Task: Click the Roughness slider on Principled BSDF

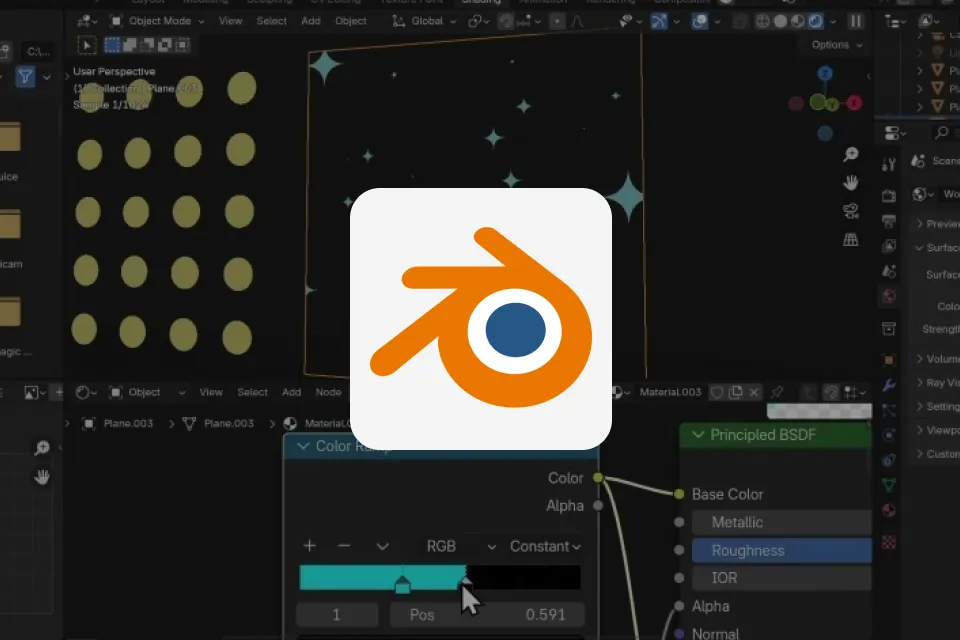Action: 782,550
